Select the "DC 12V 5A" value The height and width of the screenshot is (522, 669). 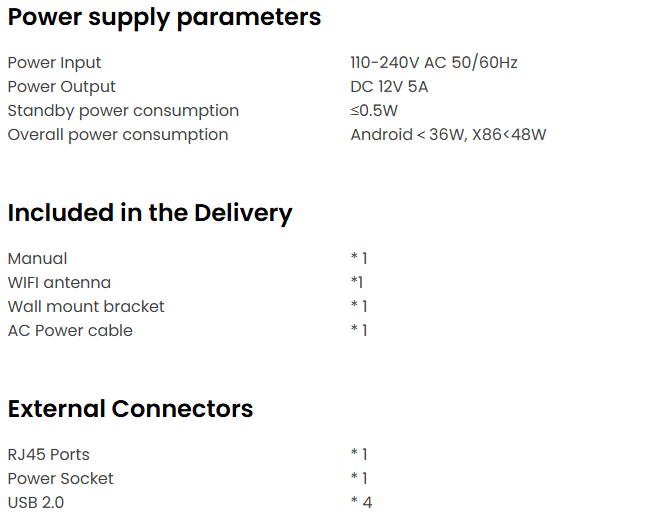pos(389,87)
